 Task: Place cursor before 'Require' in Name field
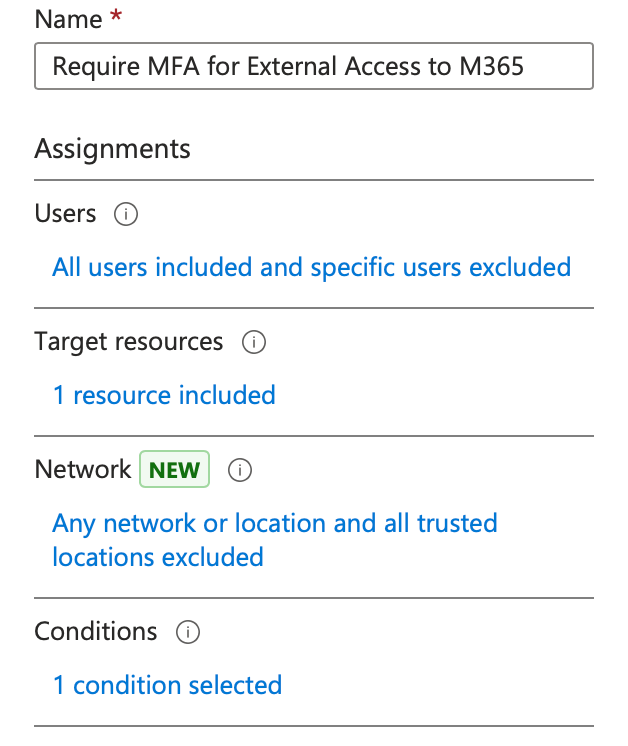[52, 67]
